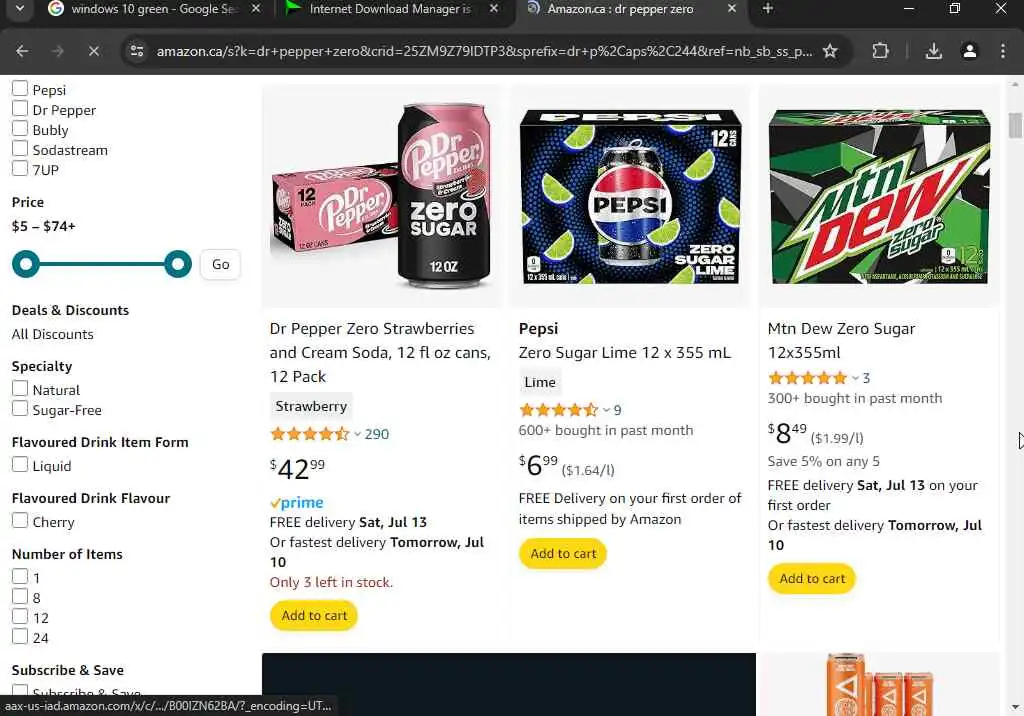Open the Chrome profile icon
This screenshot has width=1024, height=716.
click(x=969, y=51)
